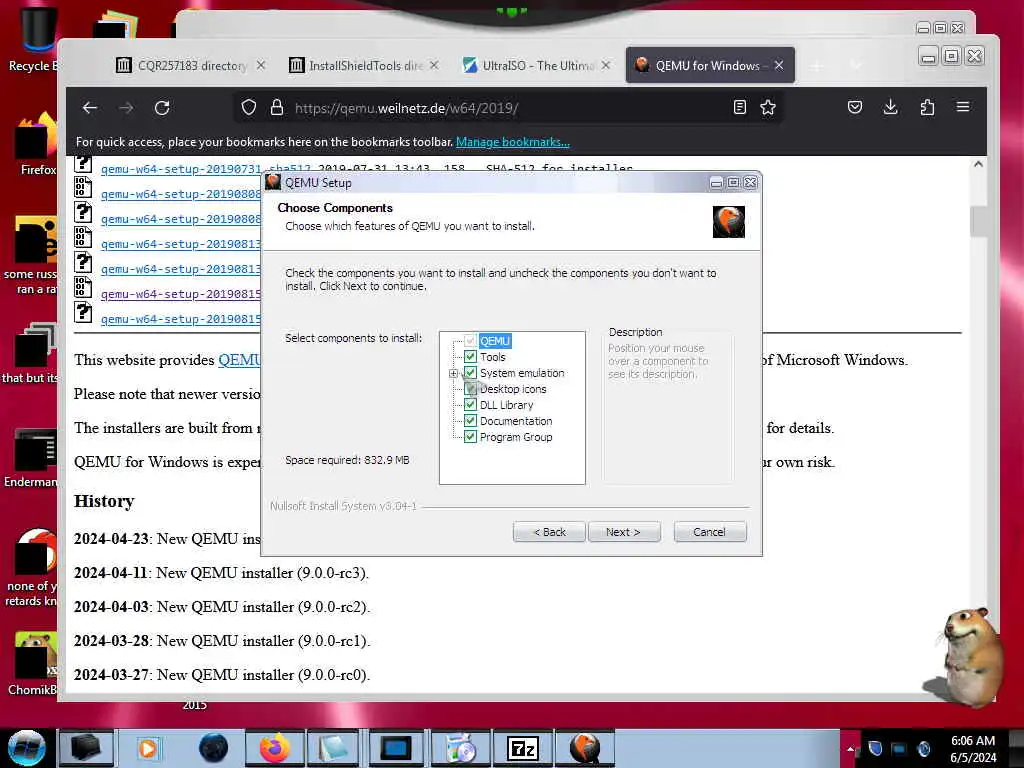The image size is (1024, 768).
Task: Uncheck the Tools component
Action: [470, 357]
